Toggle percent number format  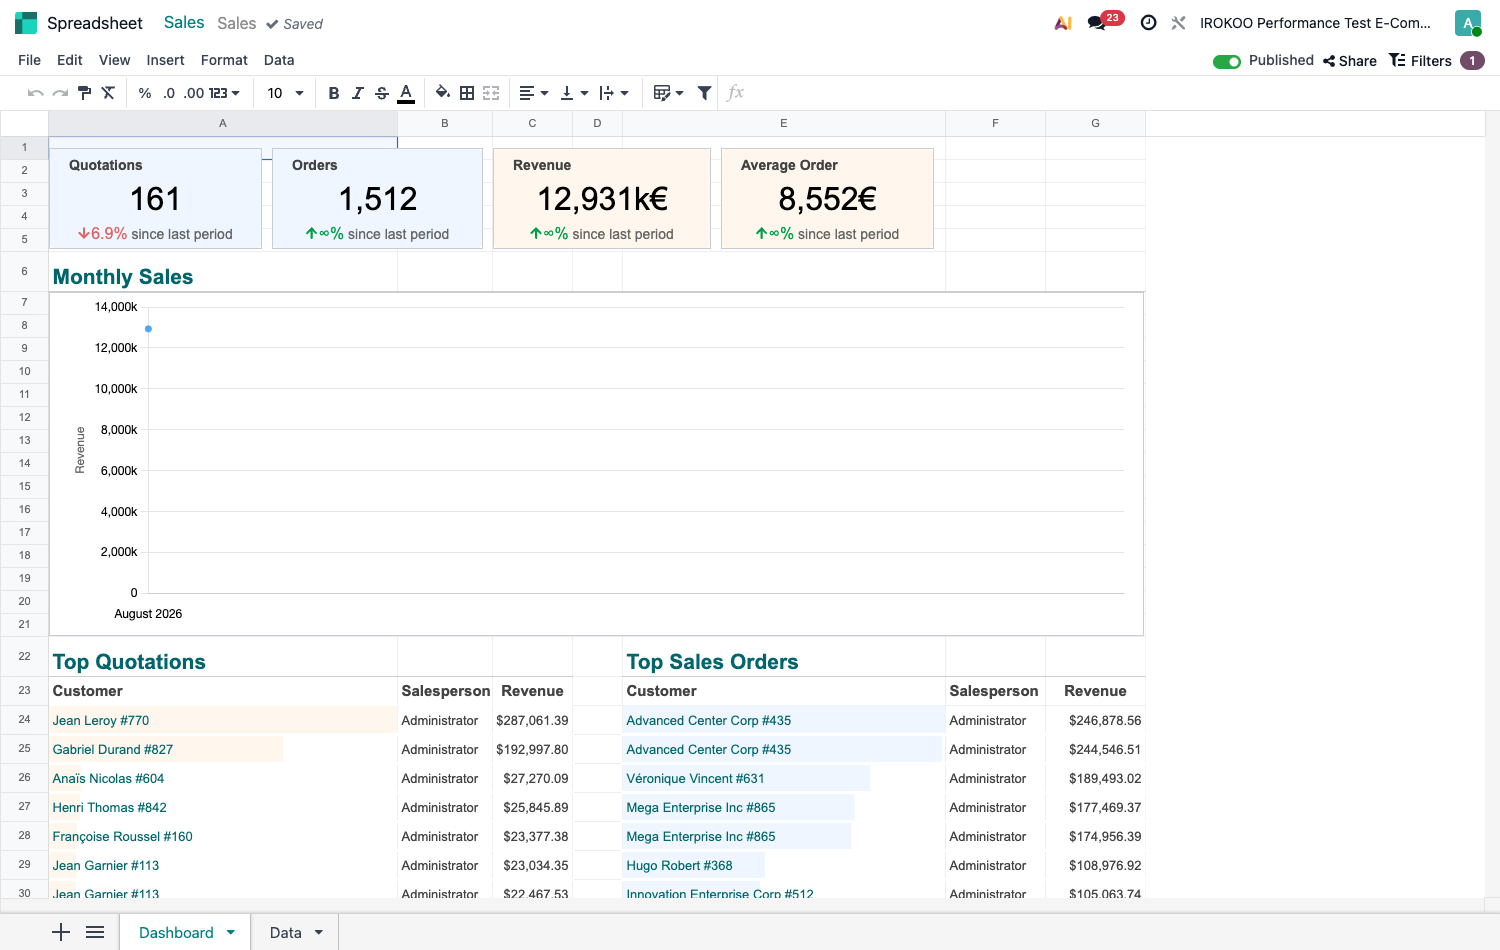click(145, 93)
